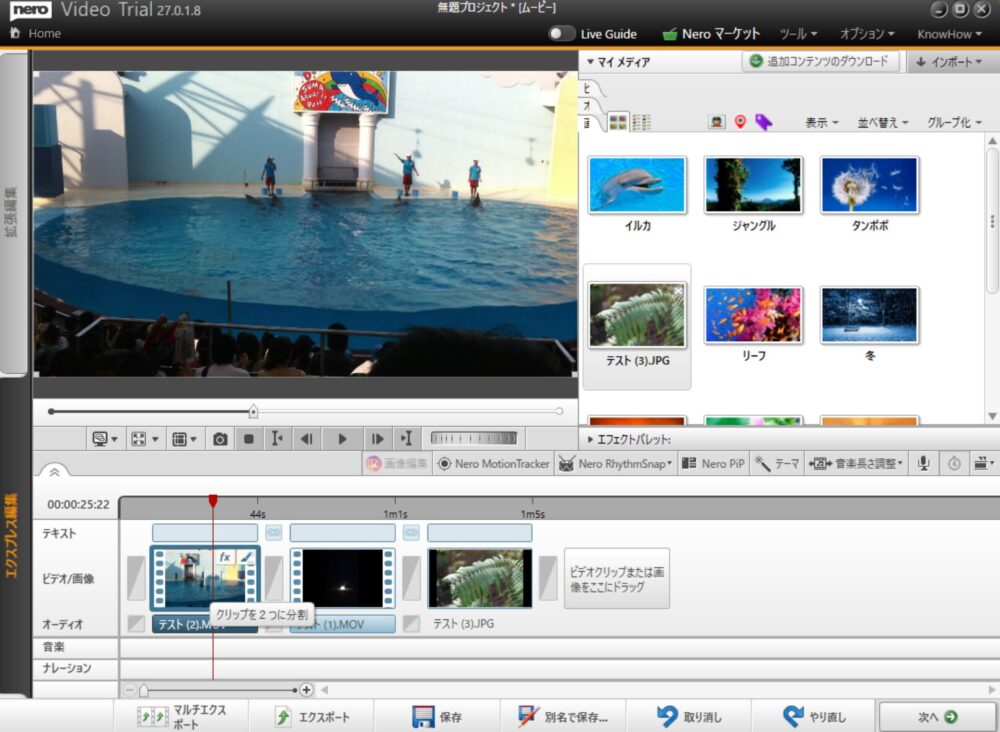Go to the Home screen
This screenshot has width=1000, height=732.
(36, 33)
